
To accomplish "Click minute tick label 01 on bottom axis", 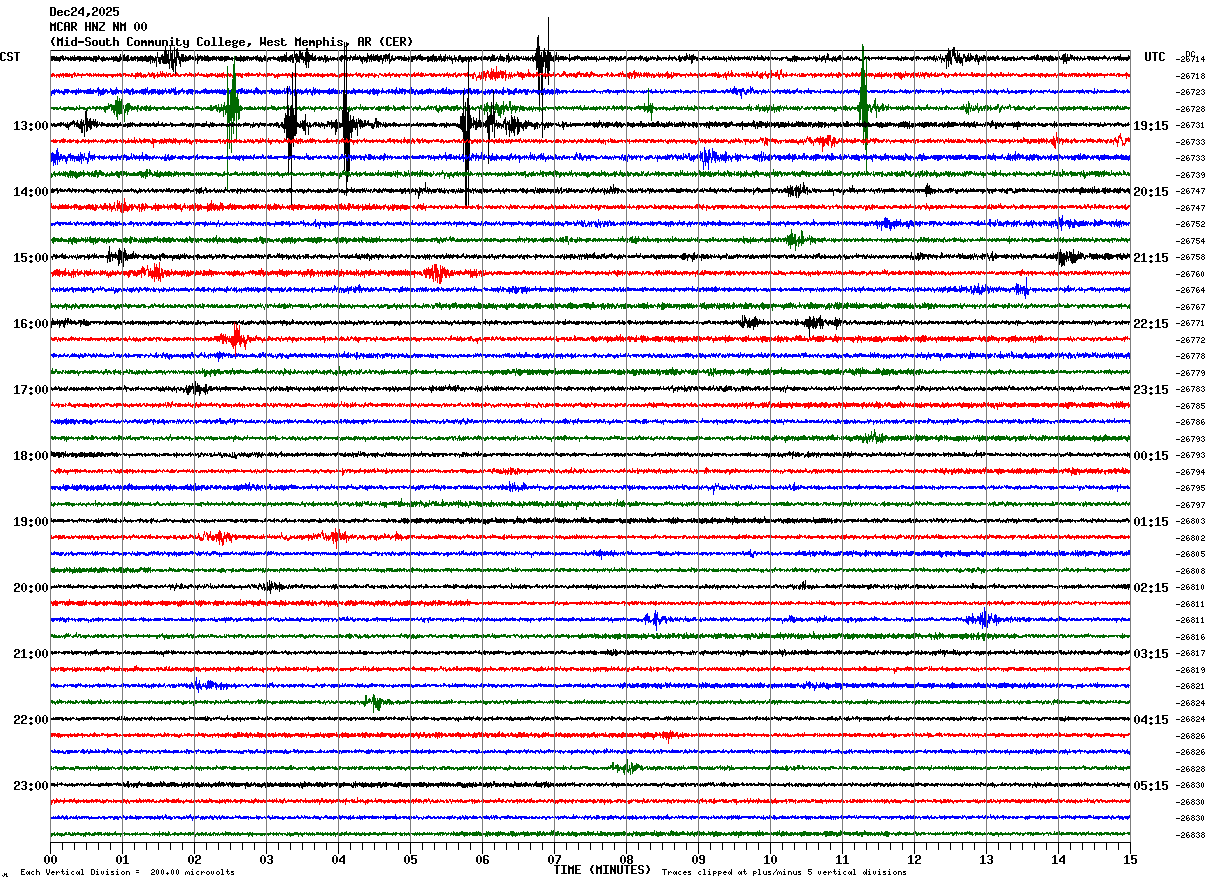I will pyautogui.click(x=122, y=859).
